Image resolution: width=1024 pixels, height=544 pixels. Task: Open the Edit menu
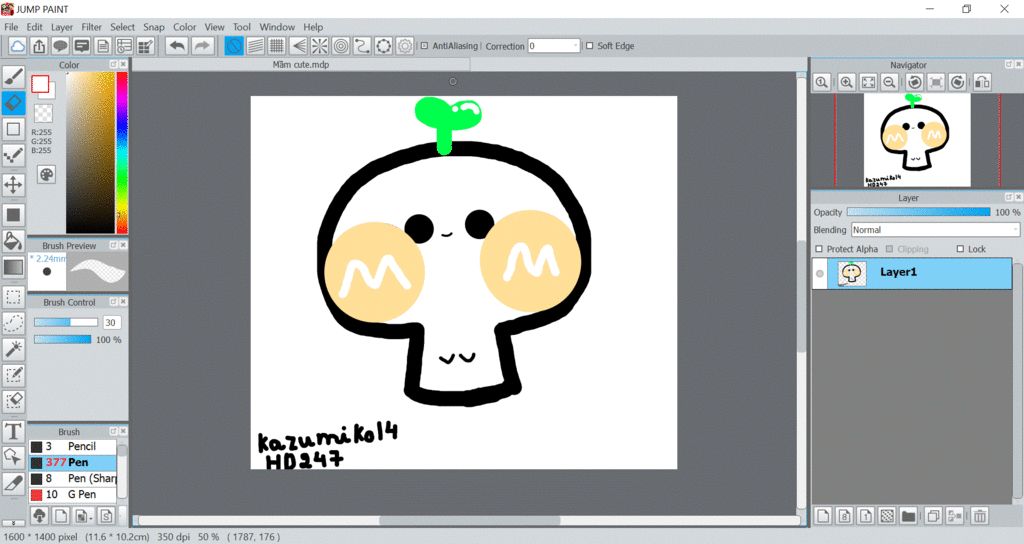click(x=35, y=27)
